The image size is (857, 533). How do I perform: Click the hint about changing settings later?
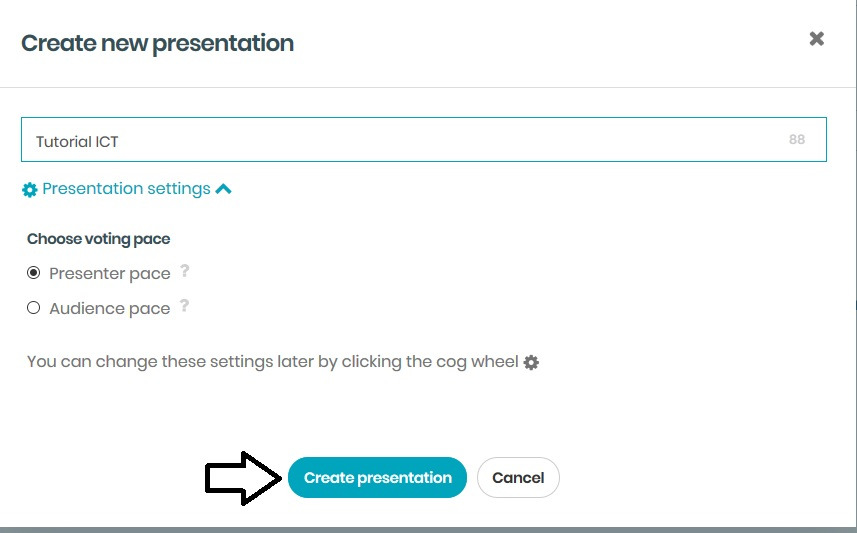click(x=272, y=362)
